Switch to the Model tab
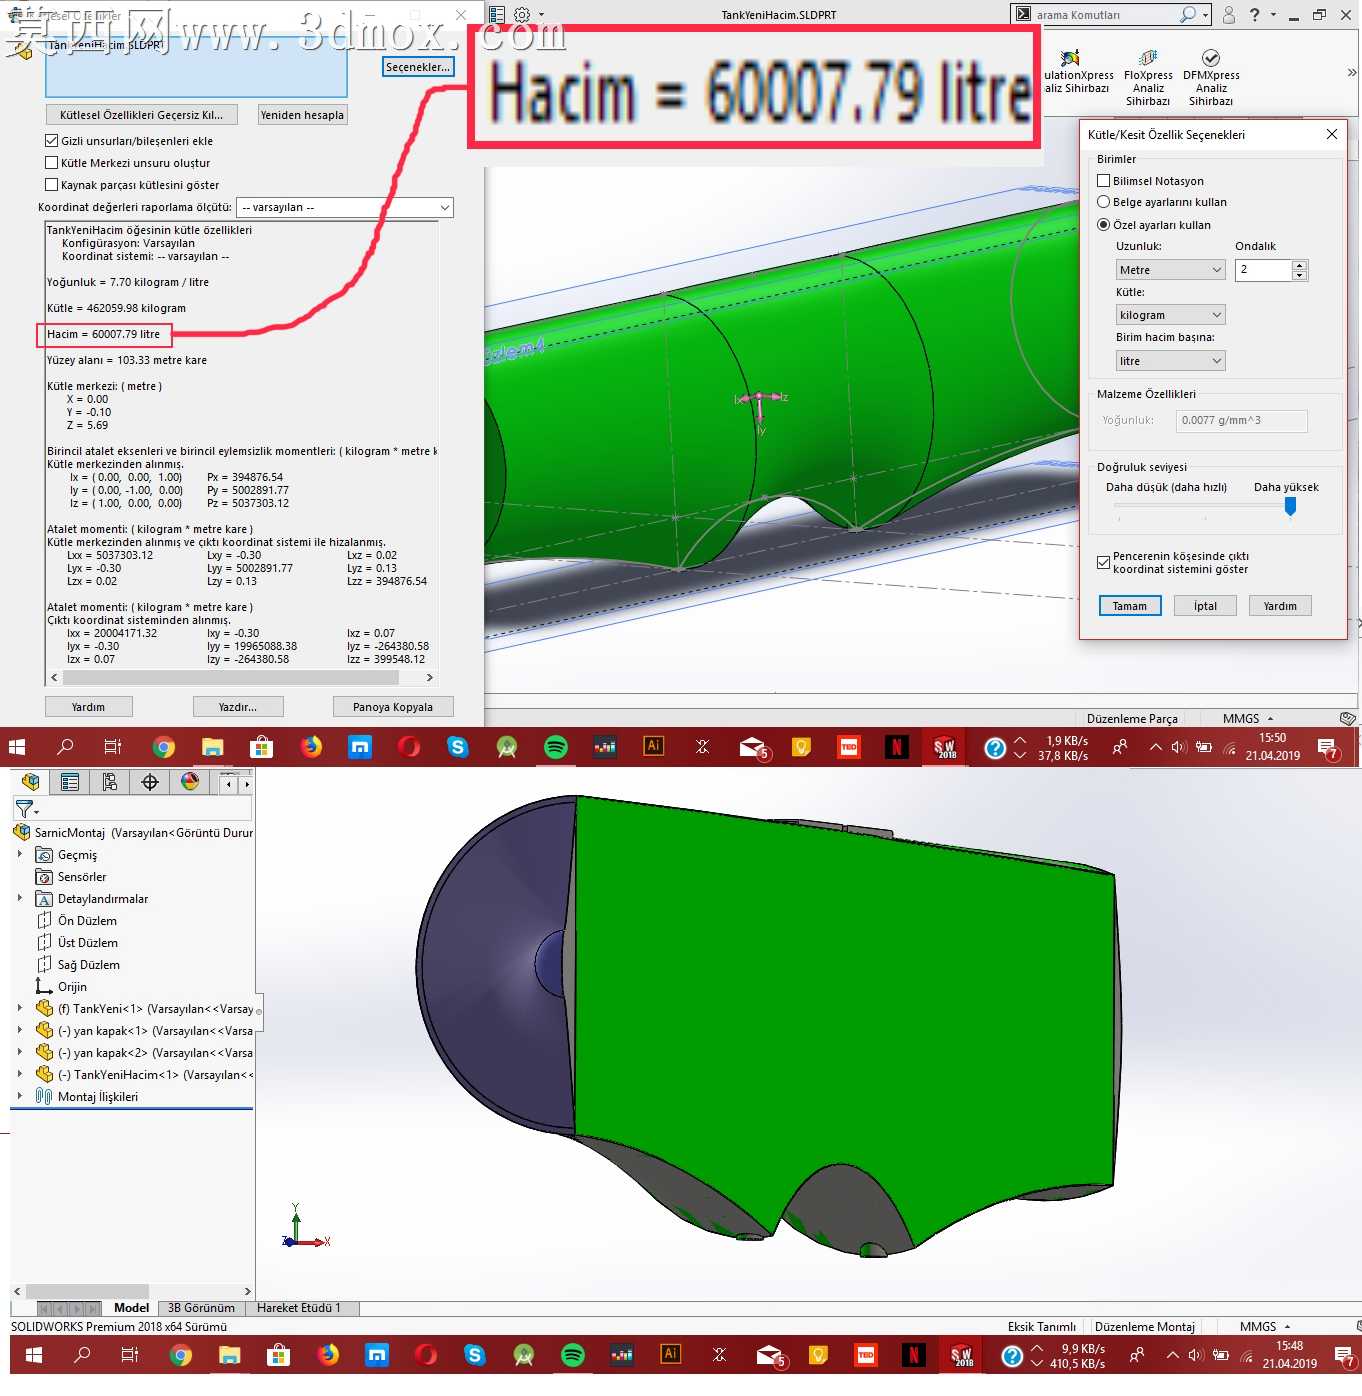 (131, 1308)
